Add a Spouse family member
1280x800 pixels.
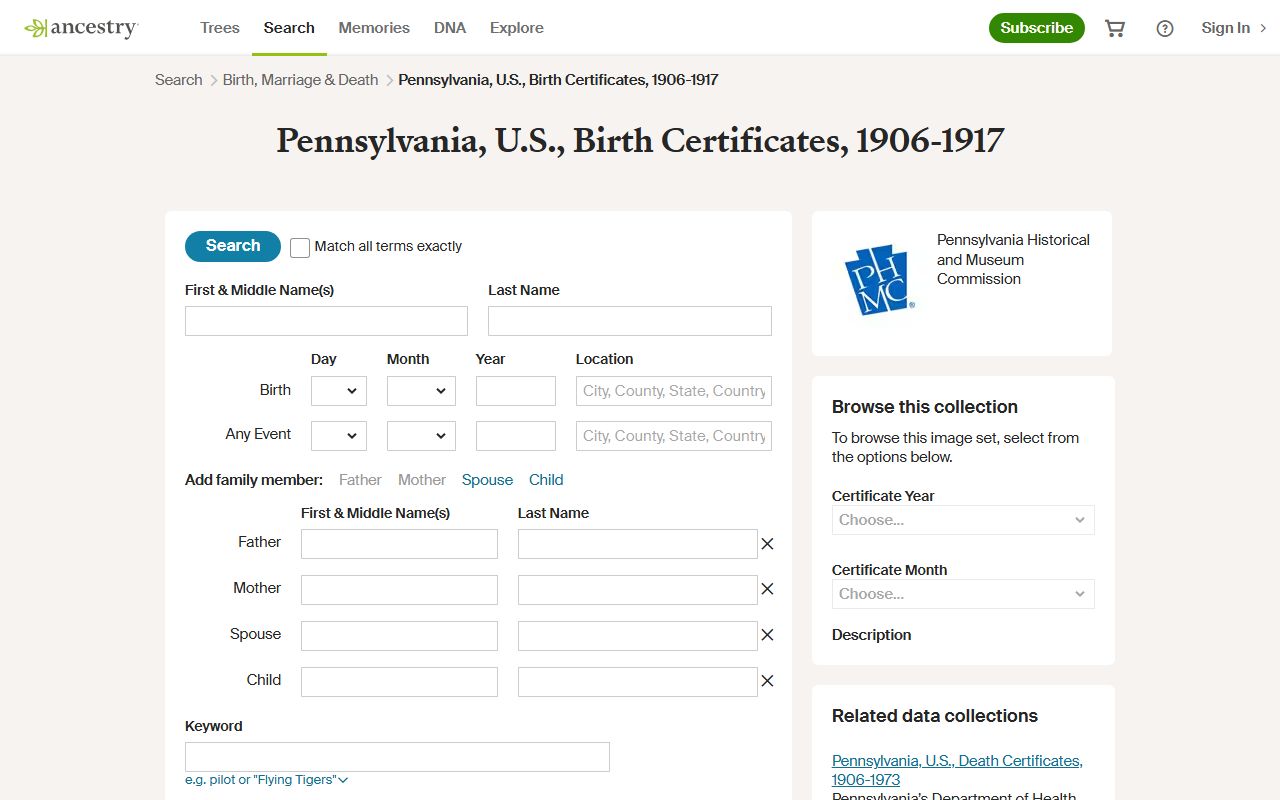(x=487, y=480)
